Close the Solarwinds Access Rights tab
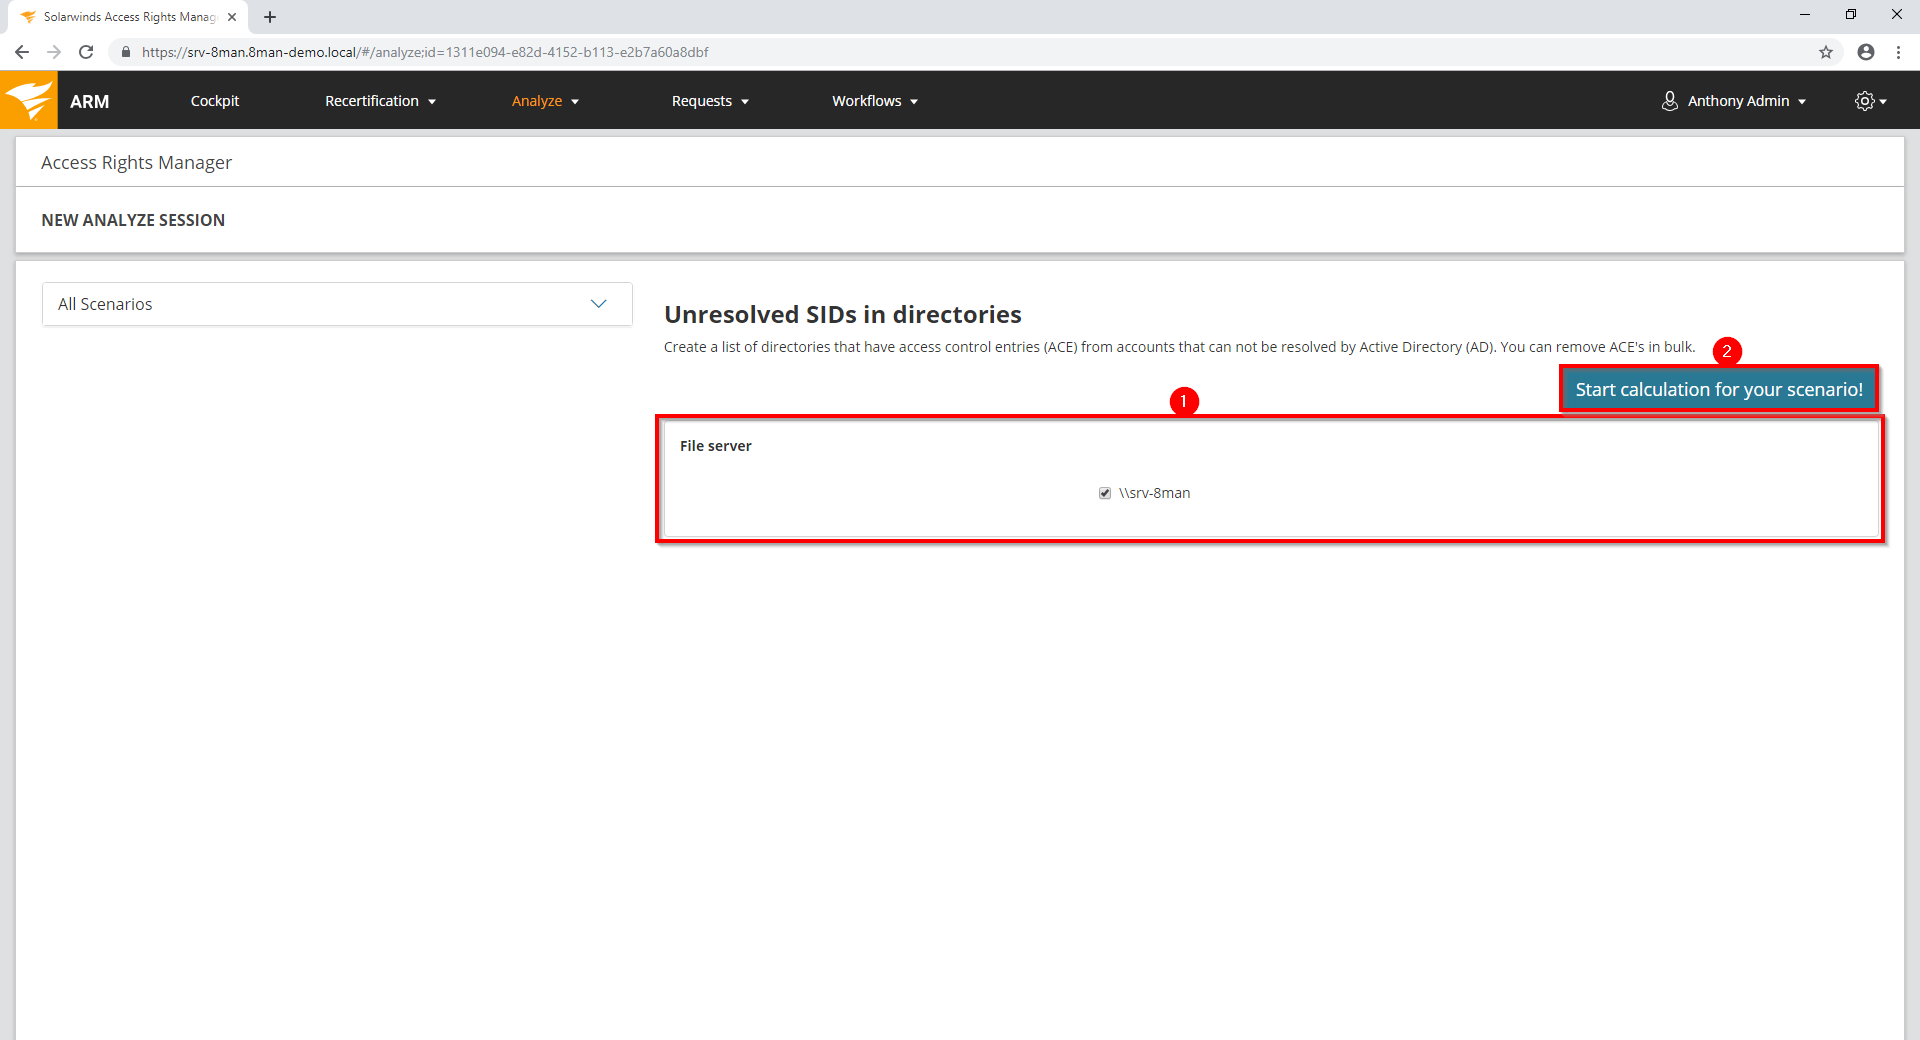 232,17
